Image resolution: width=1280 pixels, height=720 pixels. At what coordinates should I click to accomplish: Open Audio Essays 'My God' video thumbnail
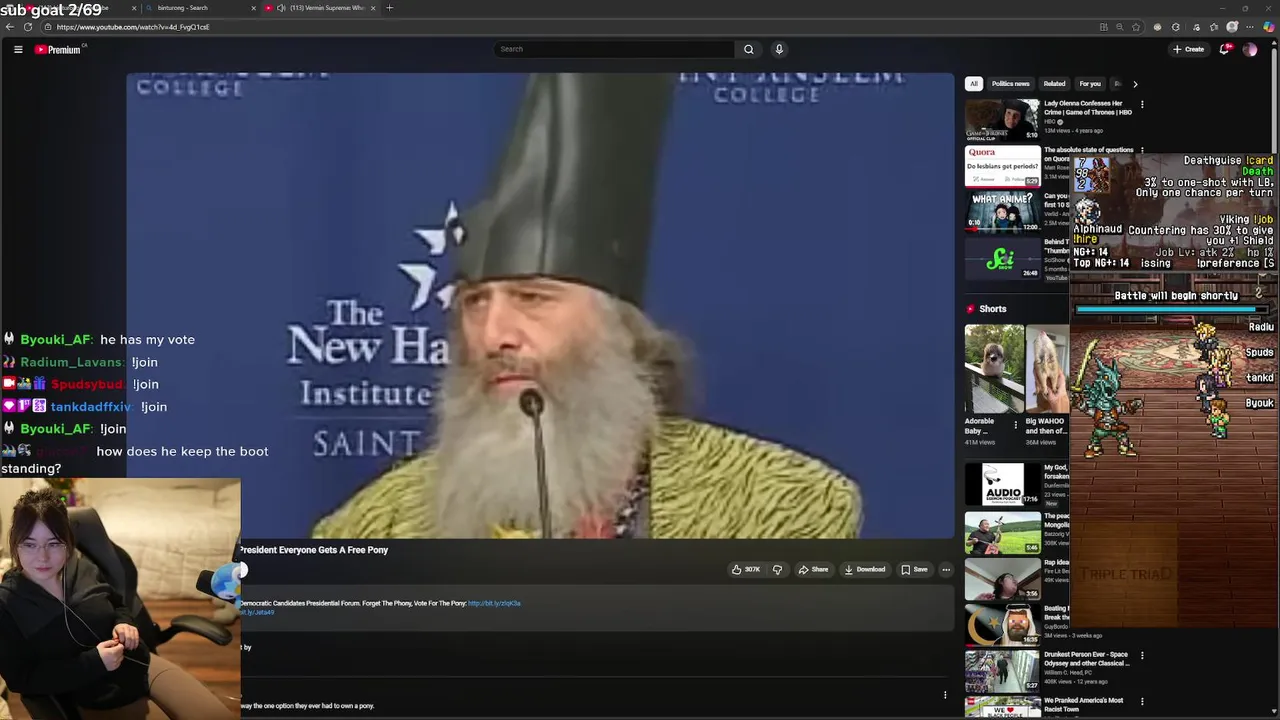pos(1002,484)
